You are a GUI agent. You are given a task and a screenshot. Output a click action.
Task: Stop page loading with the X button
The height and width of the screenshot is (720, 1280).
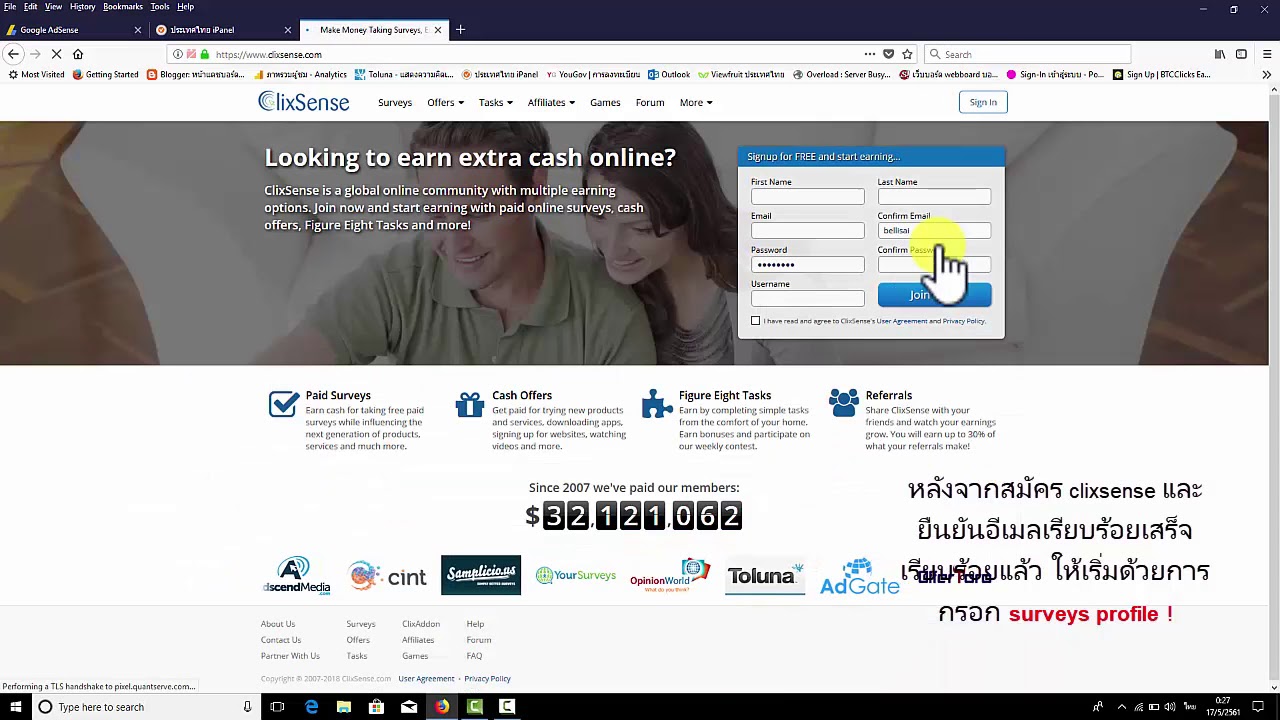pyautogui.click(x=56, y=54)
